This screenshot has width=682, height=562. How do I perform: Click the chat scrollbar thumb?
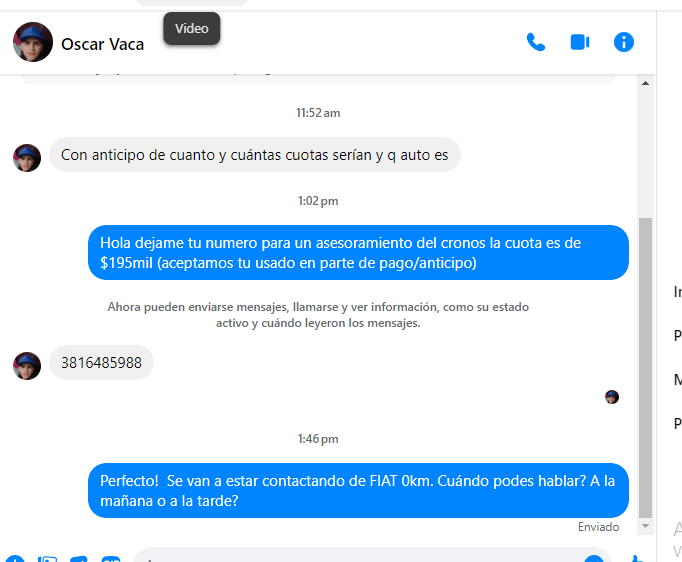645,368
